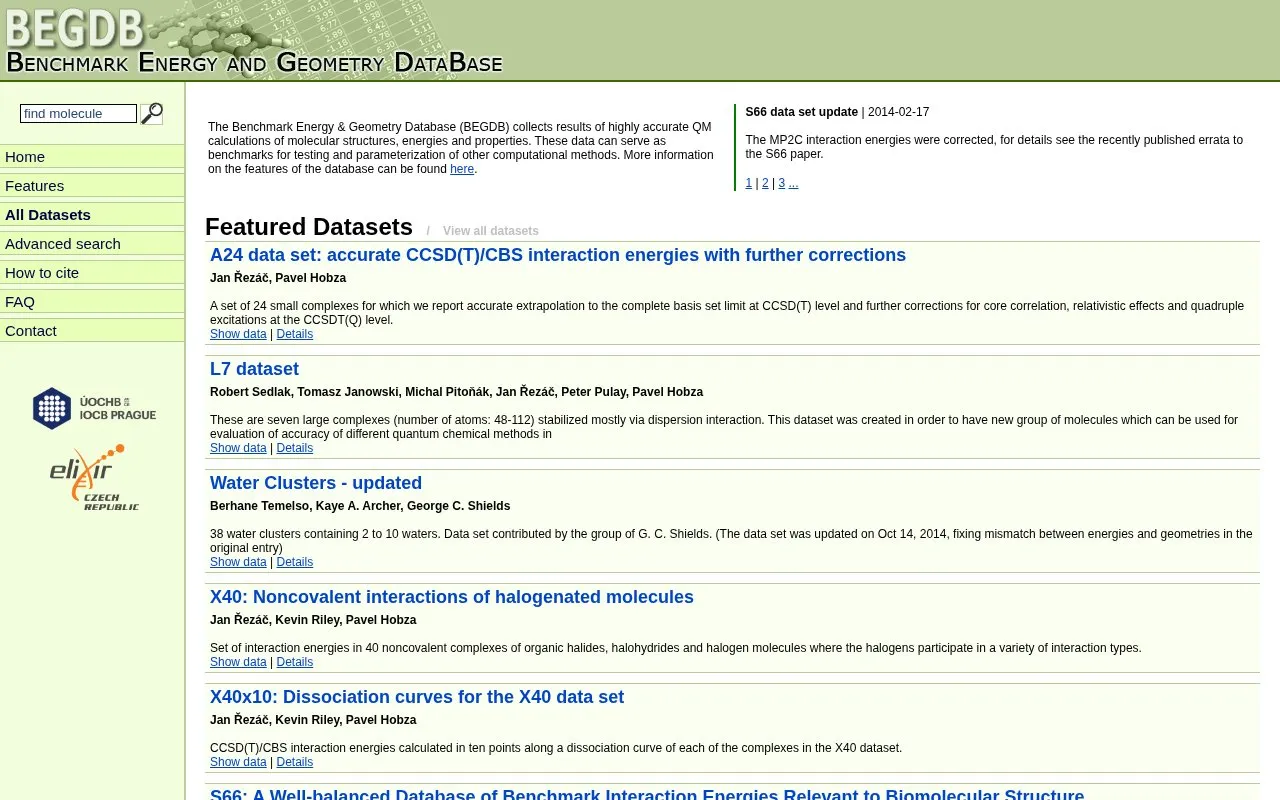
Task: Open the S66 database title link
Action: pos(647,794)
